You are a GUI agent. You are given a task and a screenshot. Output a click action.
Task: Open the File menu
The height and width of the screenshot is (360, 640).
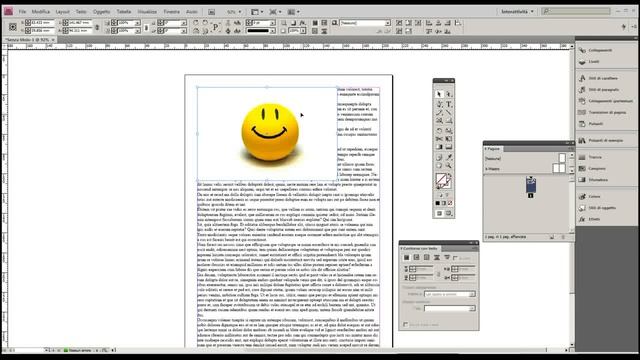click(22, 12)
